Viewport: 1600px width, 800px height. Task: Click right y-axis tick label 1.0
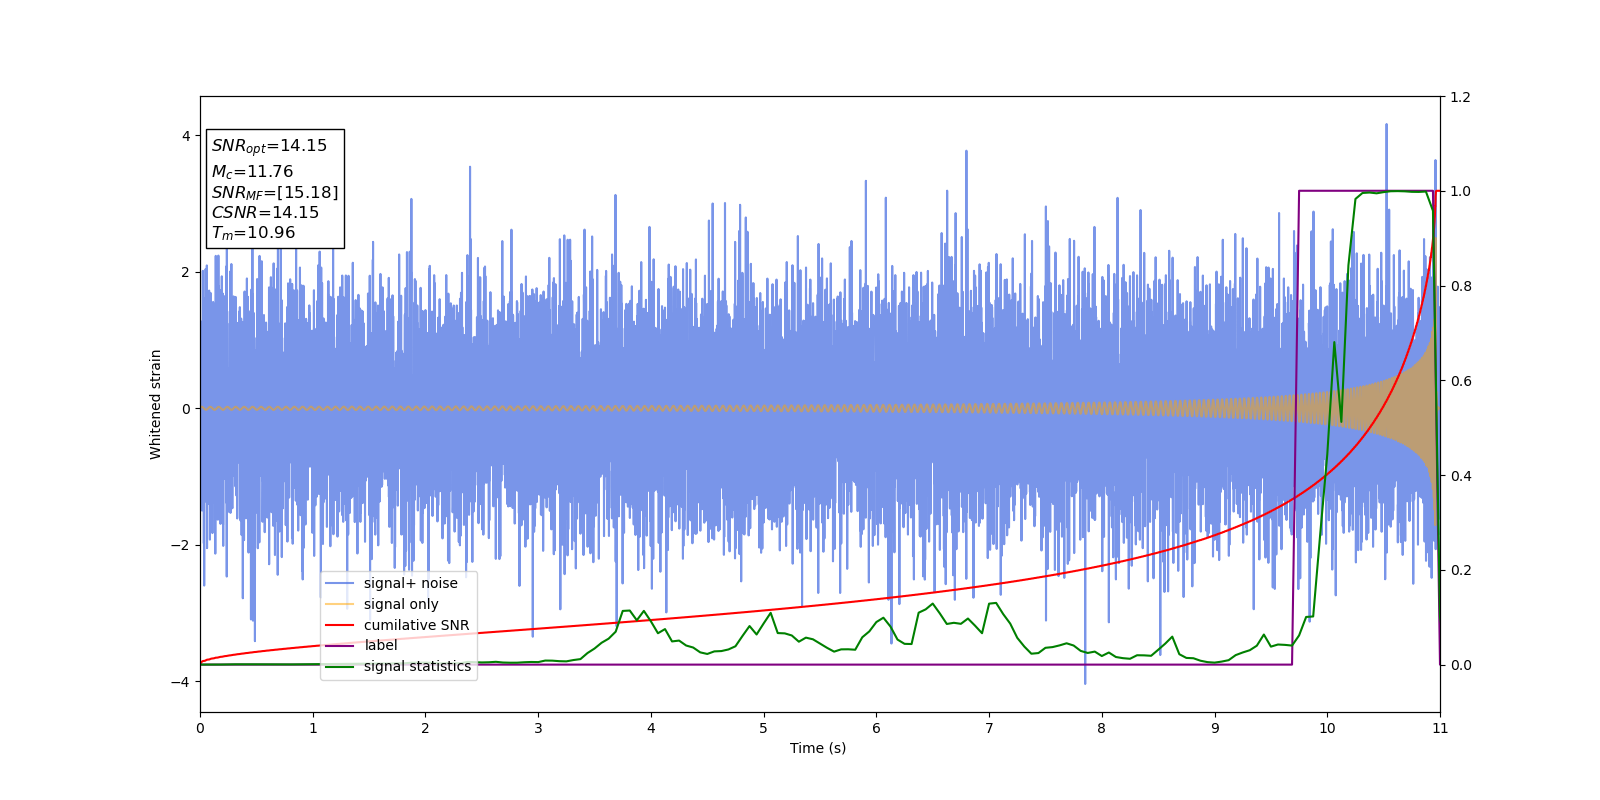tap(1460, 191)
